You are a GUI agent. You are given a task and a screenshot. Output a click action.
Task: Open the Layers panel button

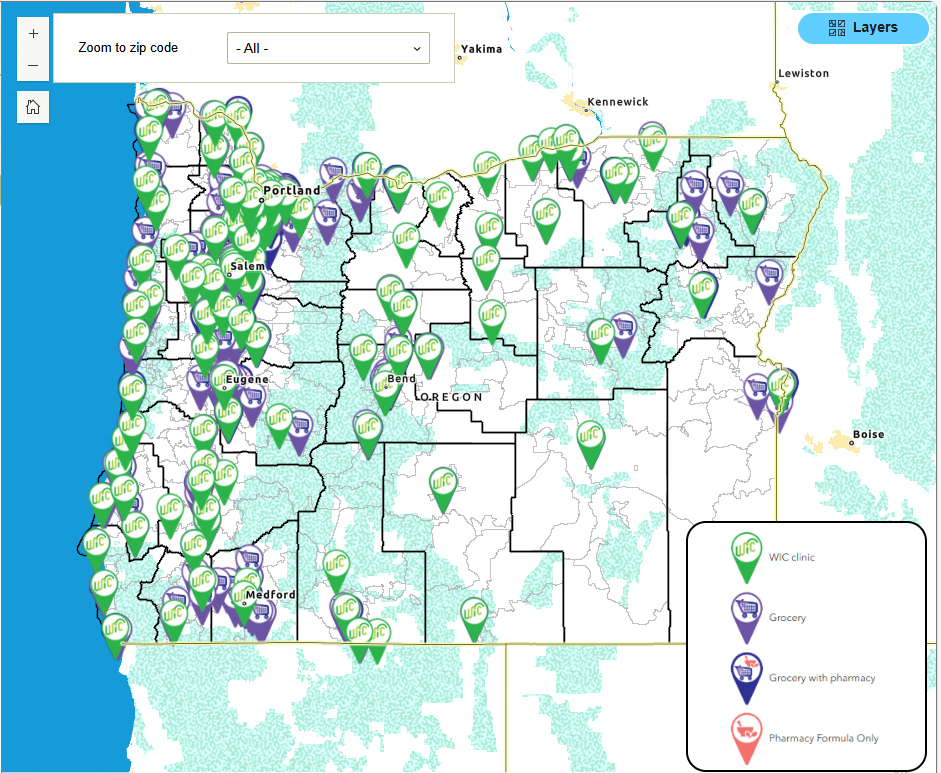[x=863, y=28]
